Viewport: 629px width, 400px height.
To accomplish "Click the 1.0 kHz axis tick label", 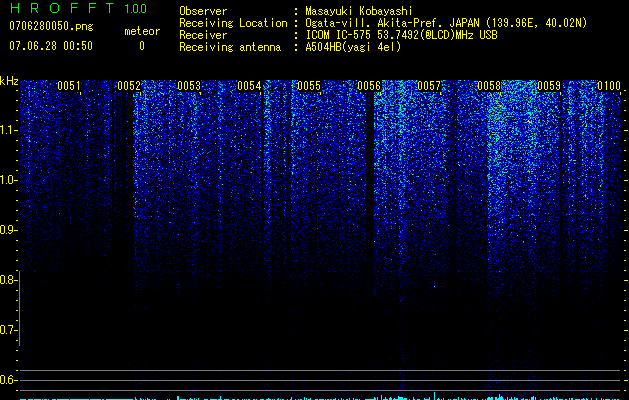I will 8,180.
